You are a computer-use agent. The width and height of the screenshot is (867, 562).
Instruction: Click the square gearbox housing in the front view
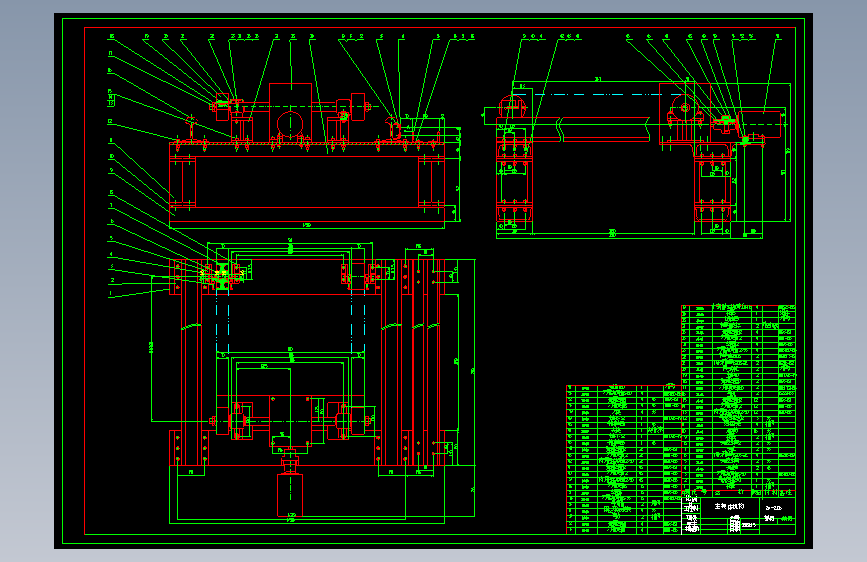(x=290, y=112)
